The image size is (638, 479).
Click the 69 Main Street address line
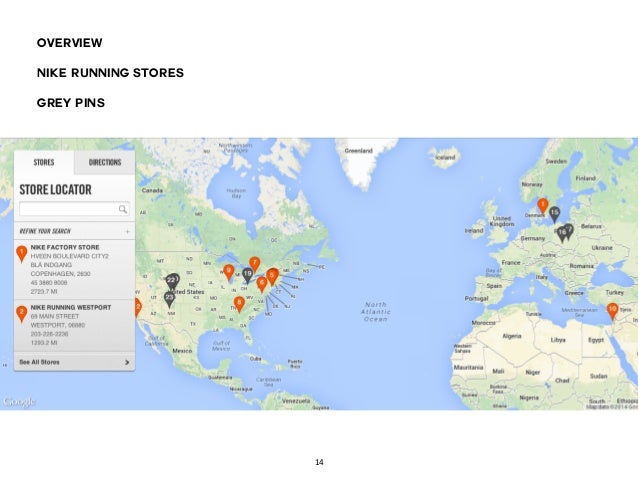(x=55, y=316)
